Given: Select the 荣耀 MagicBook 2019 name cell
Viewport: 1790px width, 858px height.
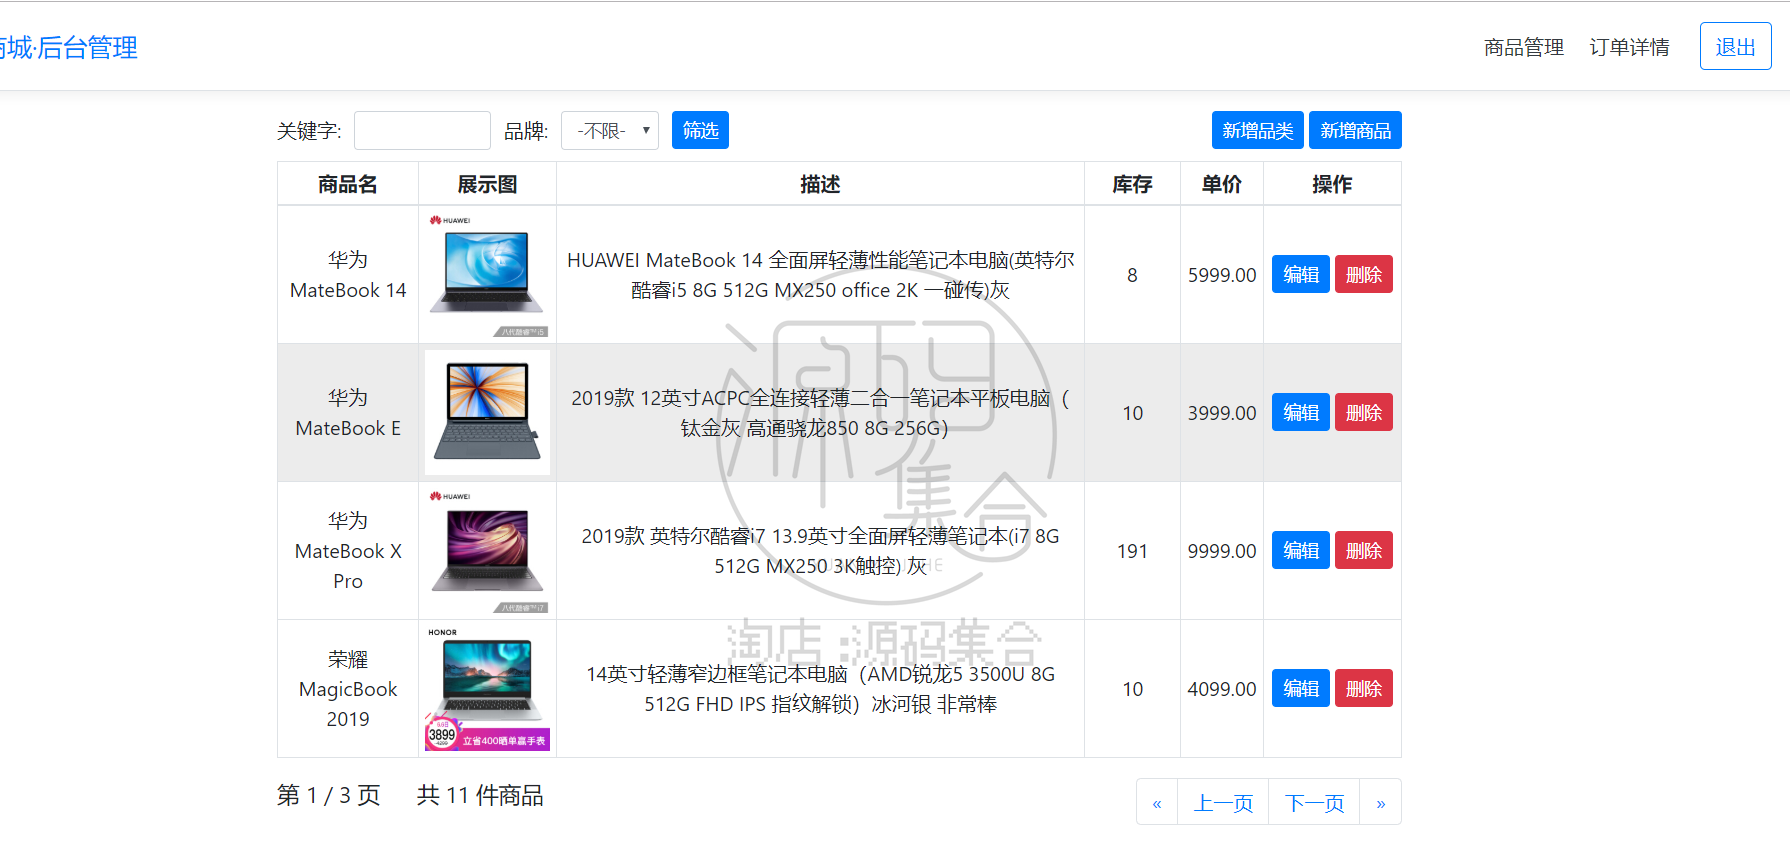Looking at the screenshot, I should pyautogui.click(x=348, y=689).
